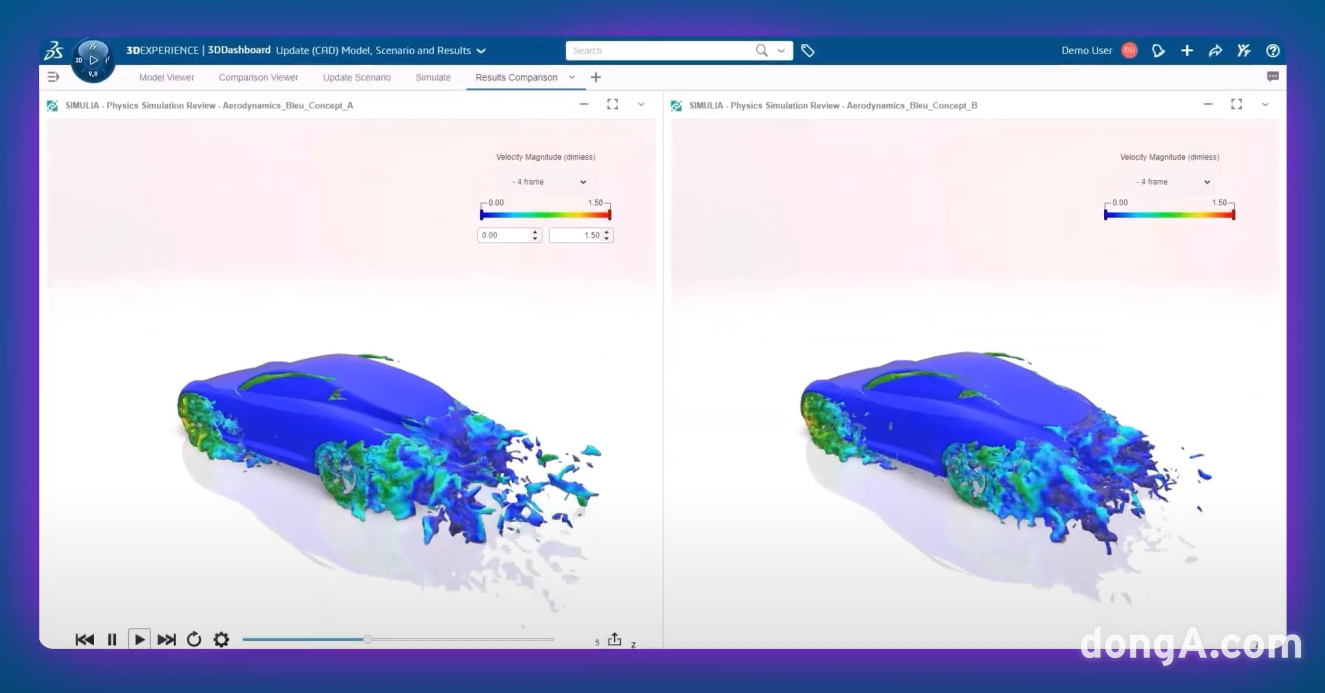Image resolution: width=1325 pixels, height=693 pixels.
Task: Click the share arrow icon in header
Action: coord(1215,50)
